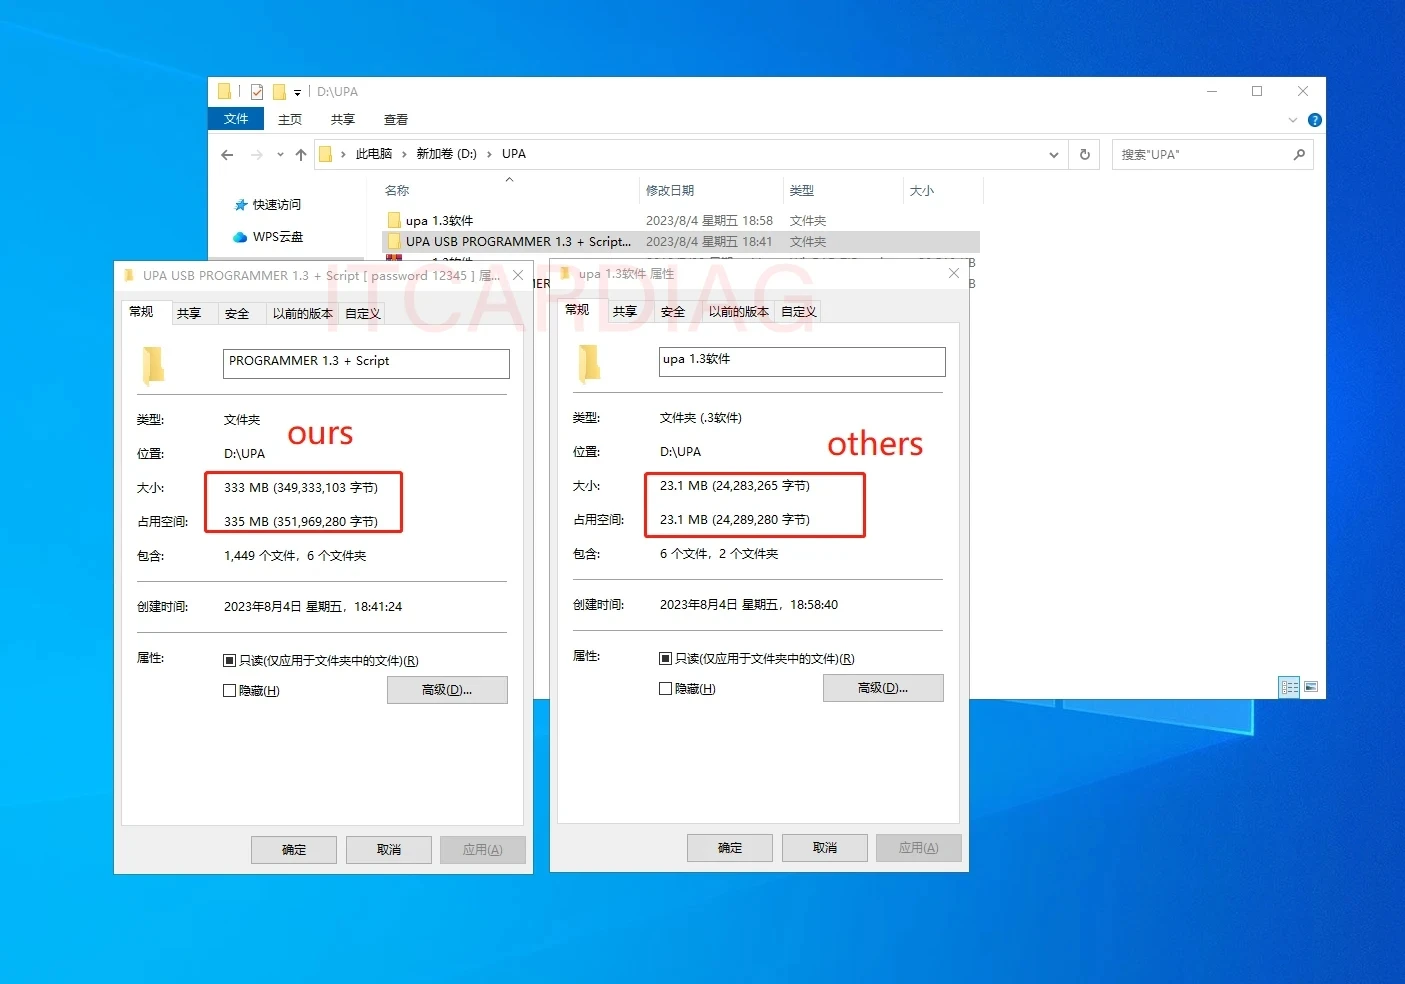
Task: Open recent locations dropdown arrow
Action: pos(280,155)
